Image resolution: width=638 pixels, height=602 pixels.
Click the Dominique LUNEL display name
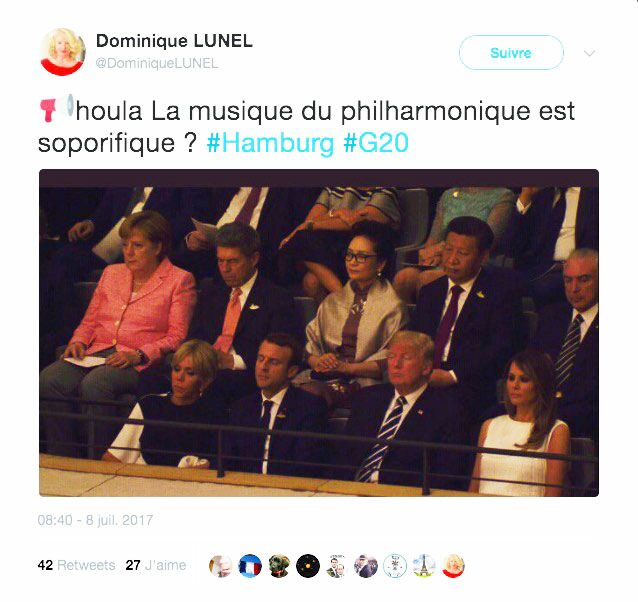click(174, 41)
